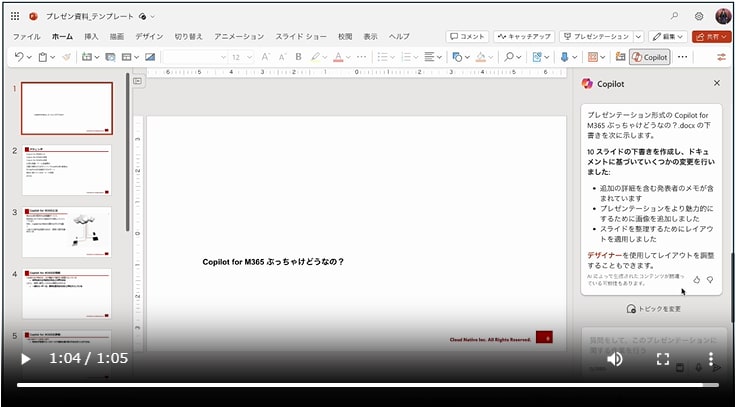Image resolution: width=738 pixels, height=407 pixels.
Task: Click the picture insert icon
Action: [150, 57]
